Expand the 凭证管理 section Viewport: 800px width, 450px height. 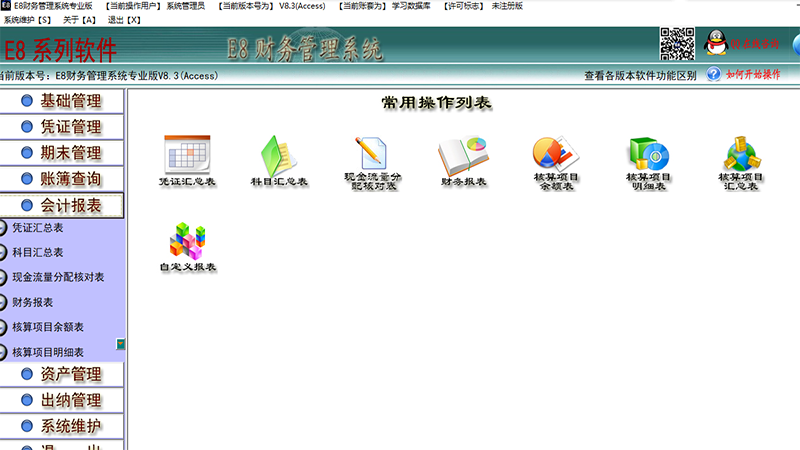coord(62,127)
